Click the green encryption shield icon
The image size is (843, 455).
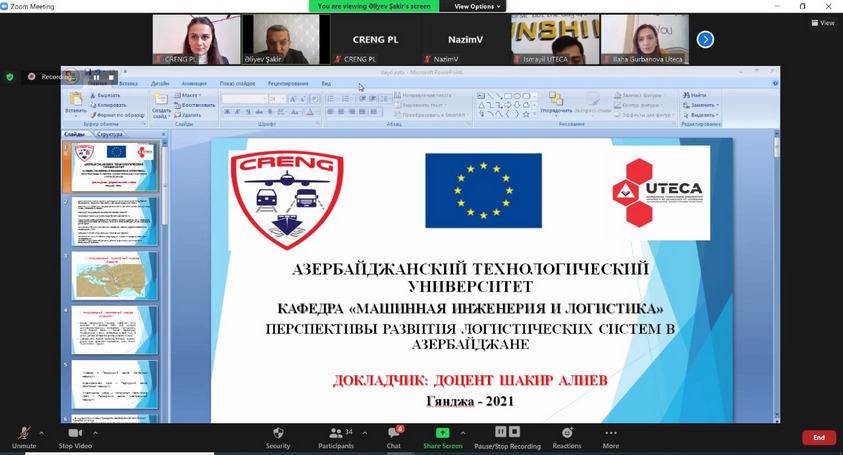coord(10,76)
